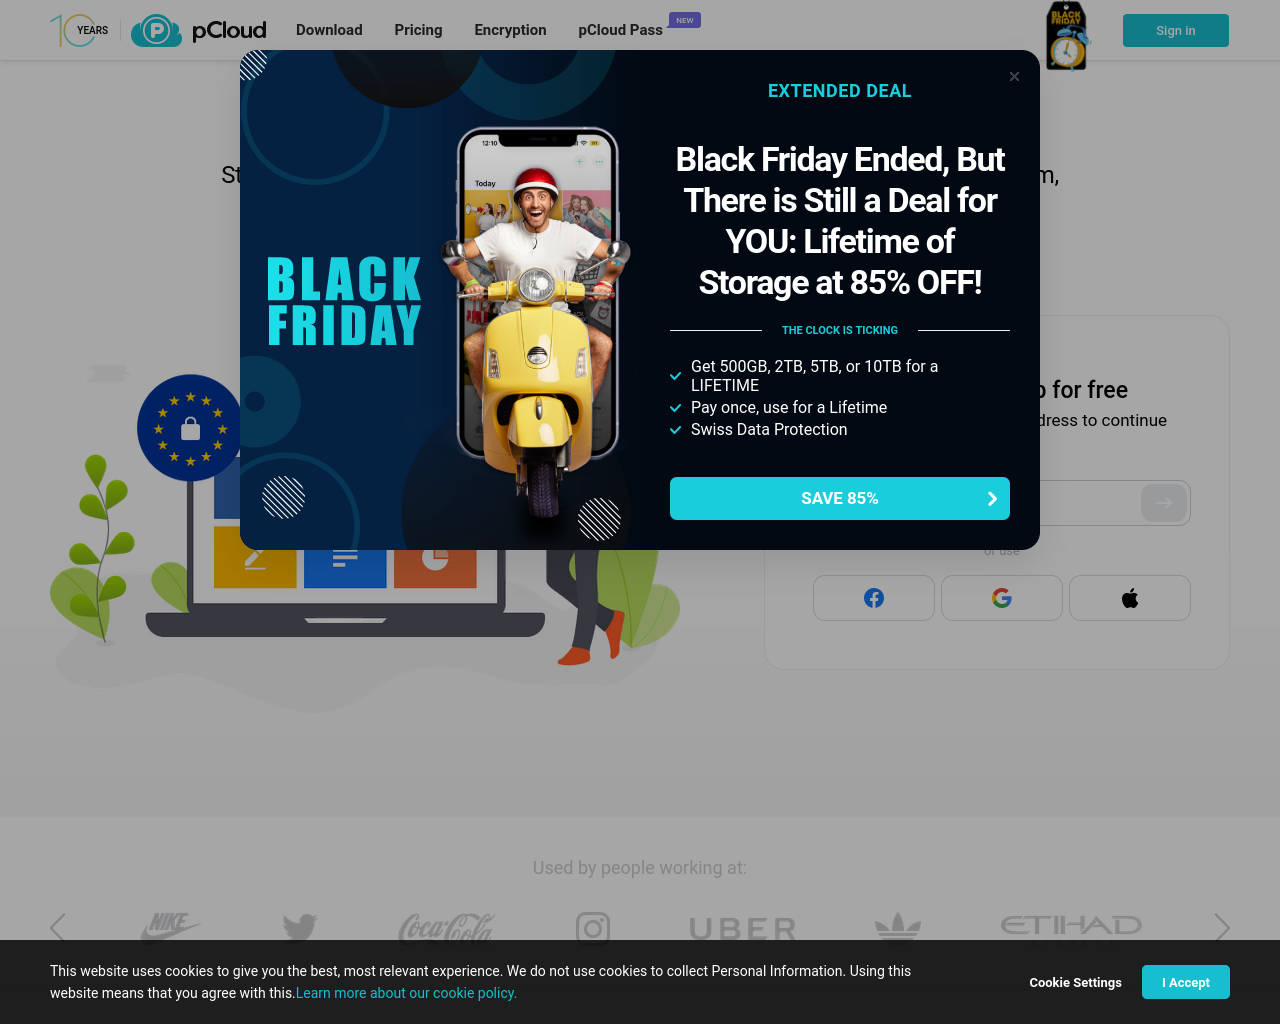Viewport: 1280px width, 1024px height.
Task: Open the Black Friday alarm clock icon
Action: [1066, 37]
